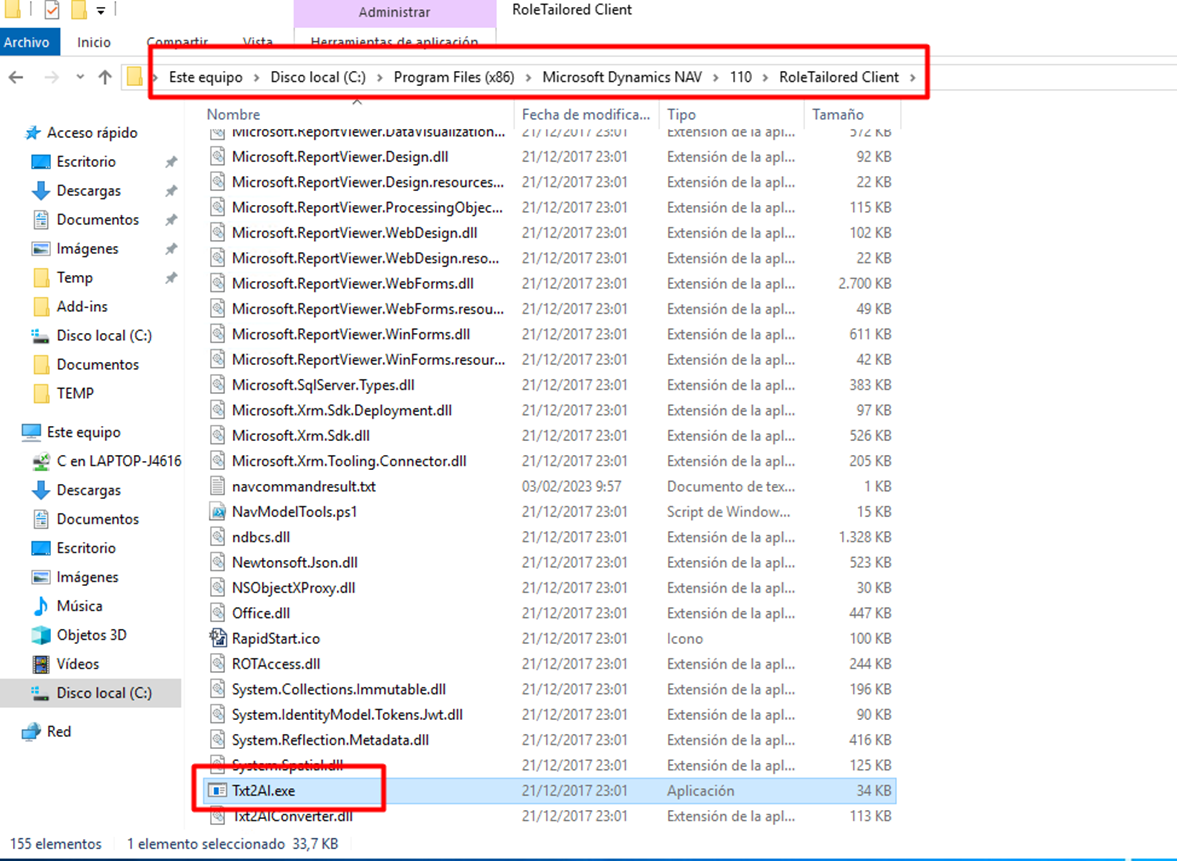Click the RapidStart.ico file icon
The image size is (1177, 861).
[x=217, y=638]
